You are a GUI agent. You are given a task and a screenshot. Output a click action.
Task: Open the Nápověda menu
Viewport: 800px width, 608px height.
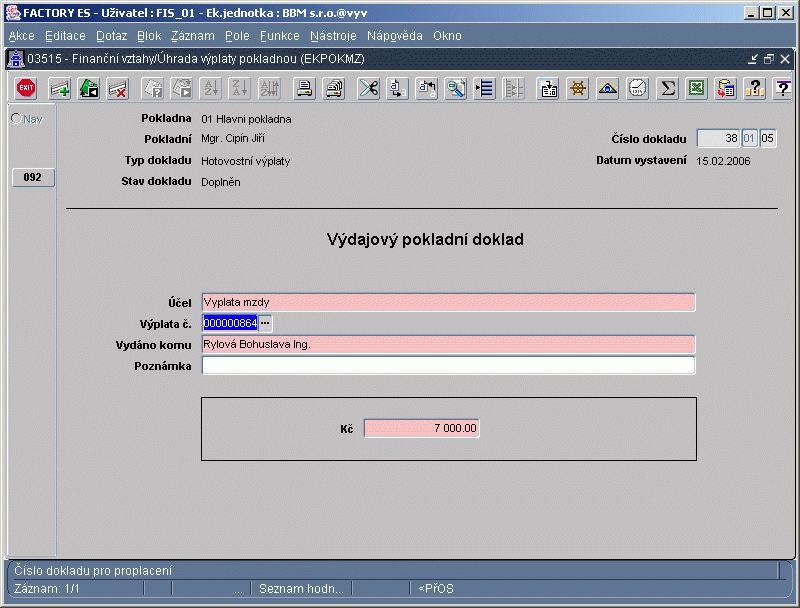395,36
